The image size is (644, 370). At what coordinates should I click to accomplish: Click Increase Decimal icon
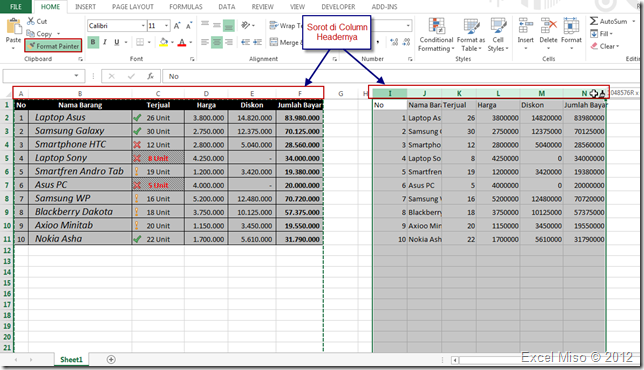coord(394,42)
